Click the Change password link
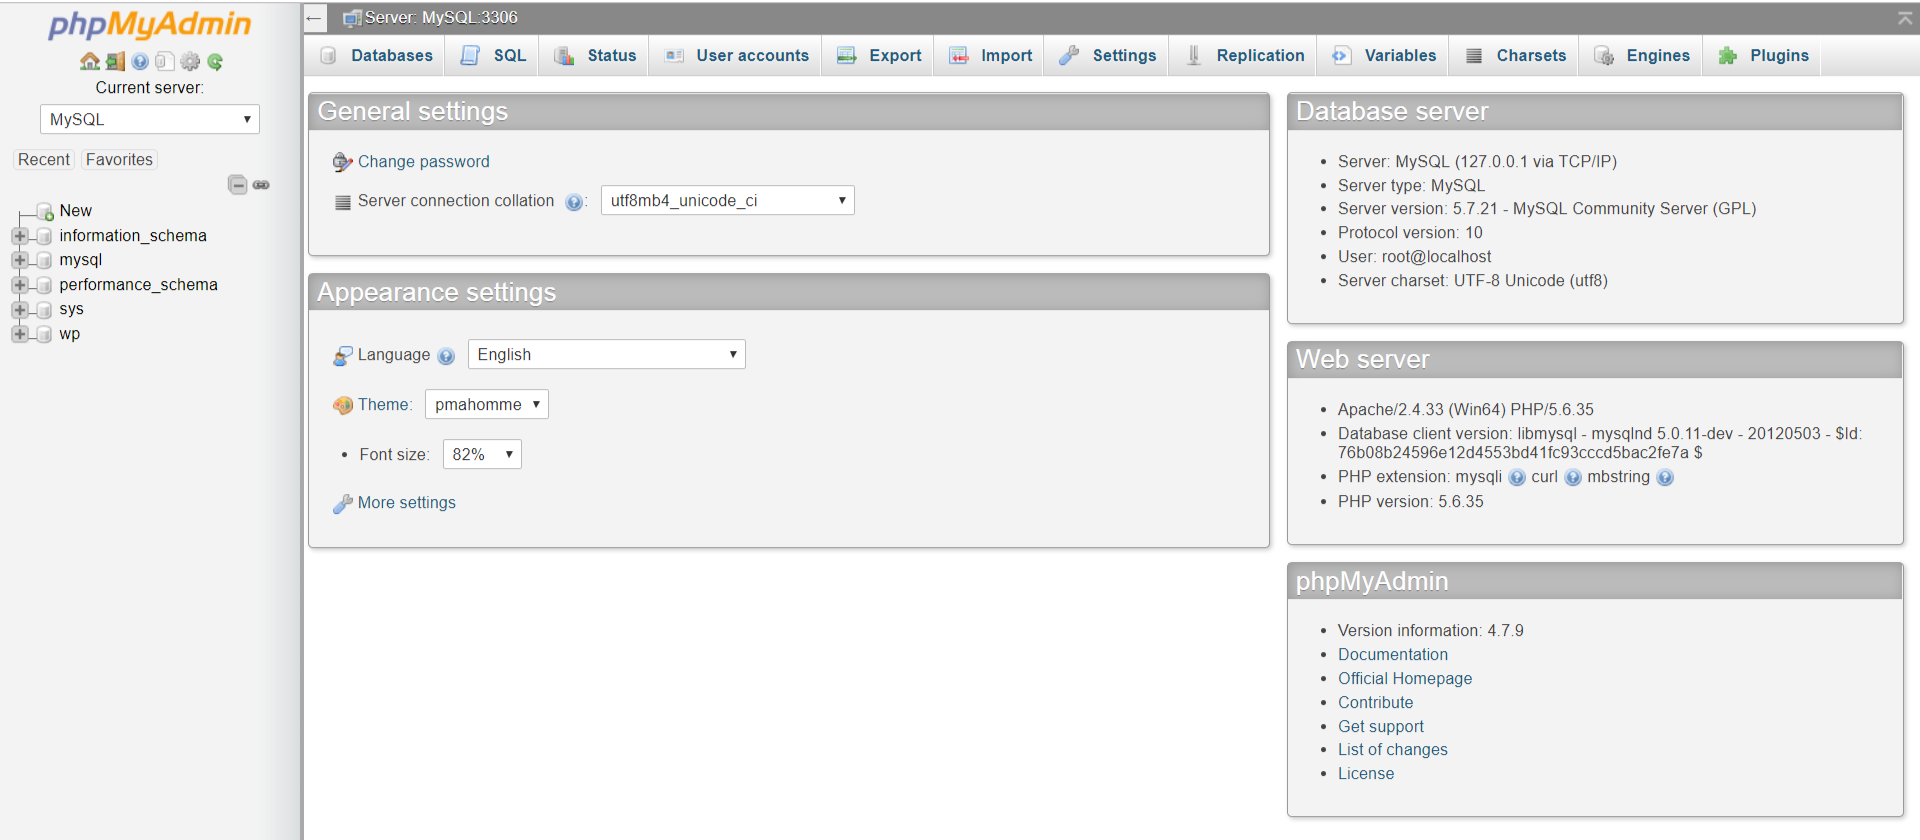 [423, 162]
